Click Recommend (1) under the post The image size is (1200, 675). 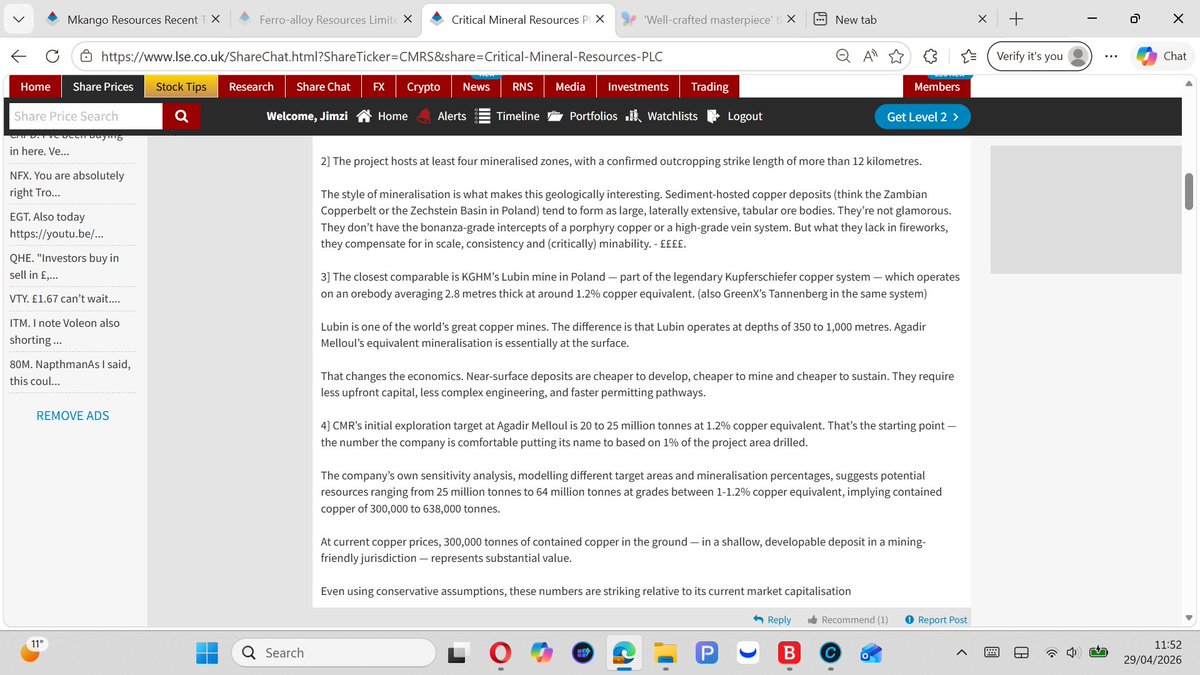click(848, 620)
